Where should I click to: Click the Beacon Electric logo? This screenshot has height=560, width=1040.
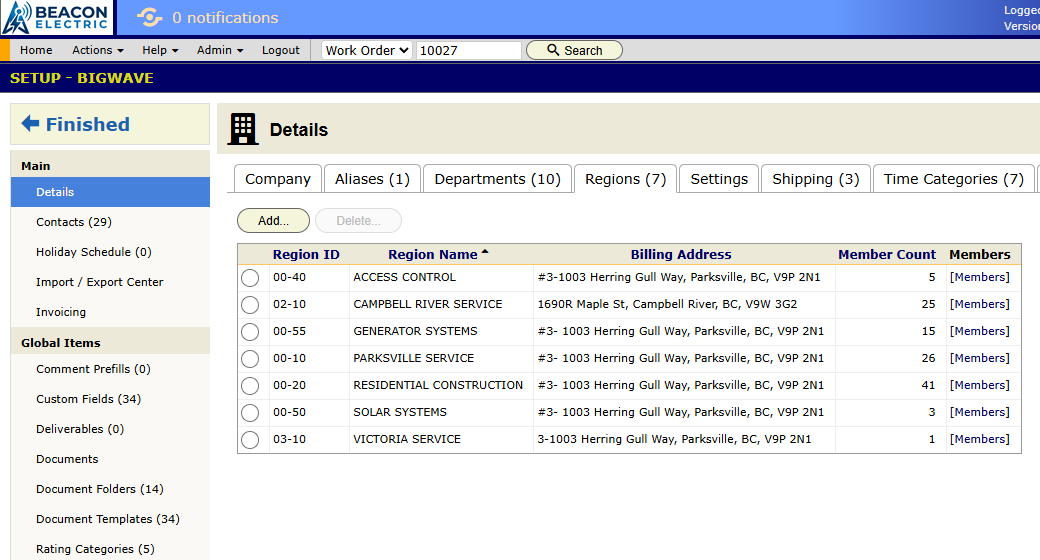coord(56,17)
